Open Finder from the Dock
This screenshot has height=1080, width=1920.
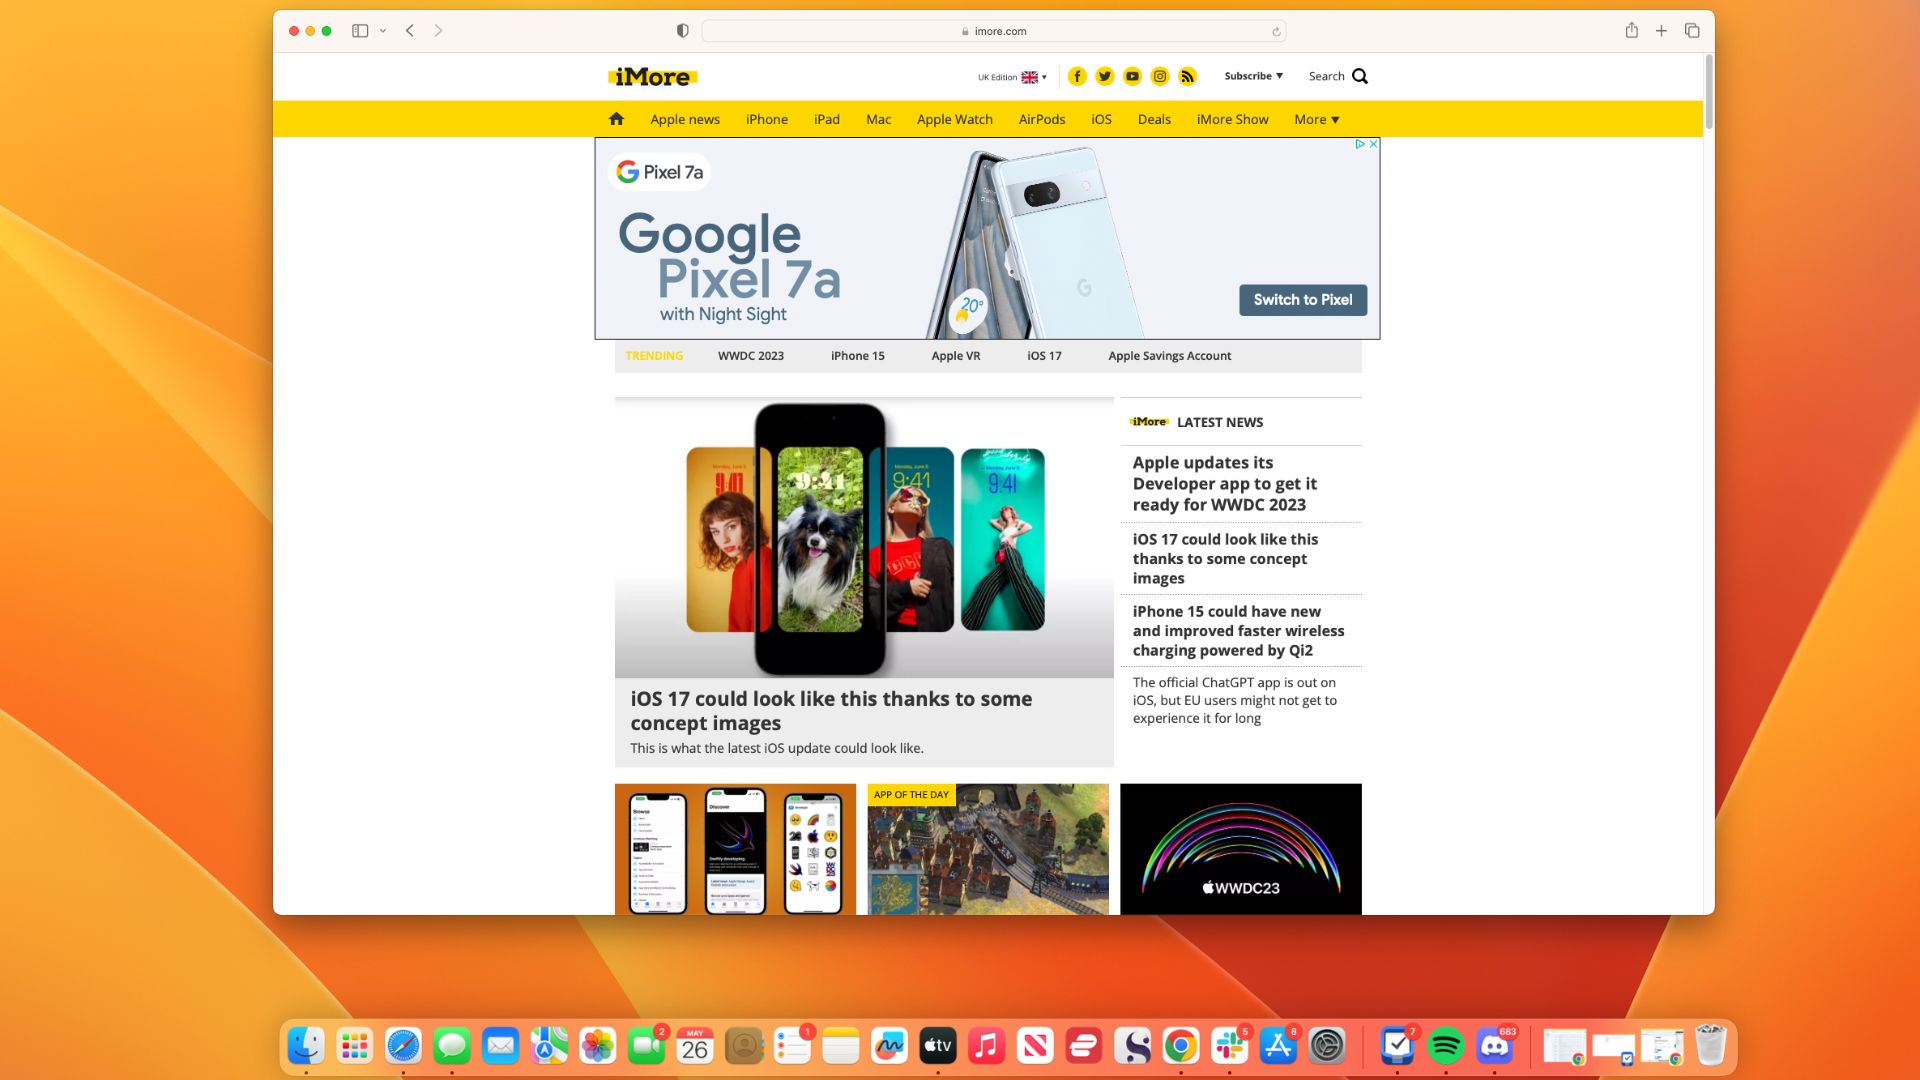(x=306, y=1046)
